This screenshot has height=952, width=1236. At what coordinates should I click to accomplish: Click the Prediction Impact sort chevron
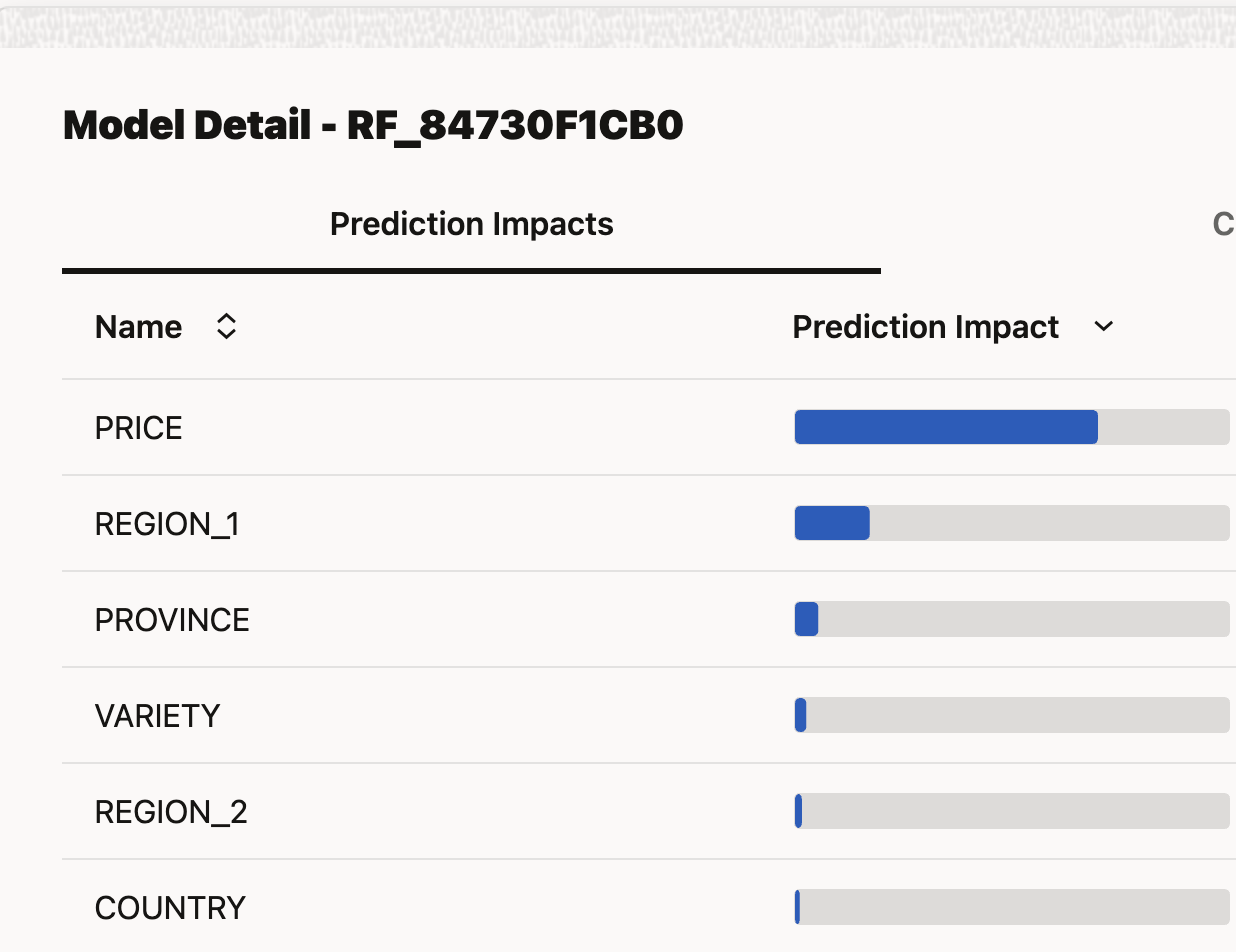click(x=1104, y=327)
